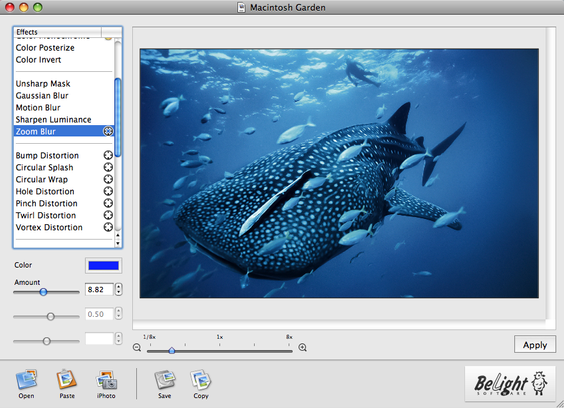This screenshot has height=408, width=564.
Task: Click the empty third parameter value field
Action: pos(99,338)
